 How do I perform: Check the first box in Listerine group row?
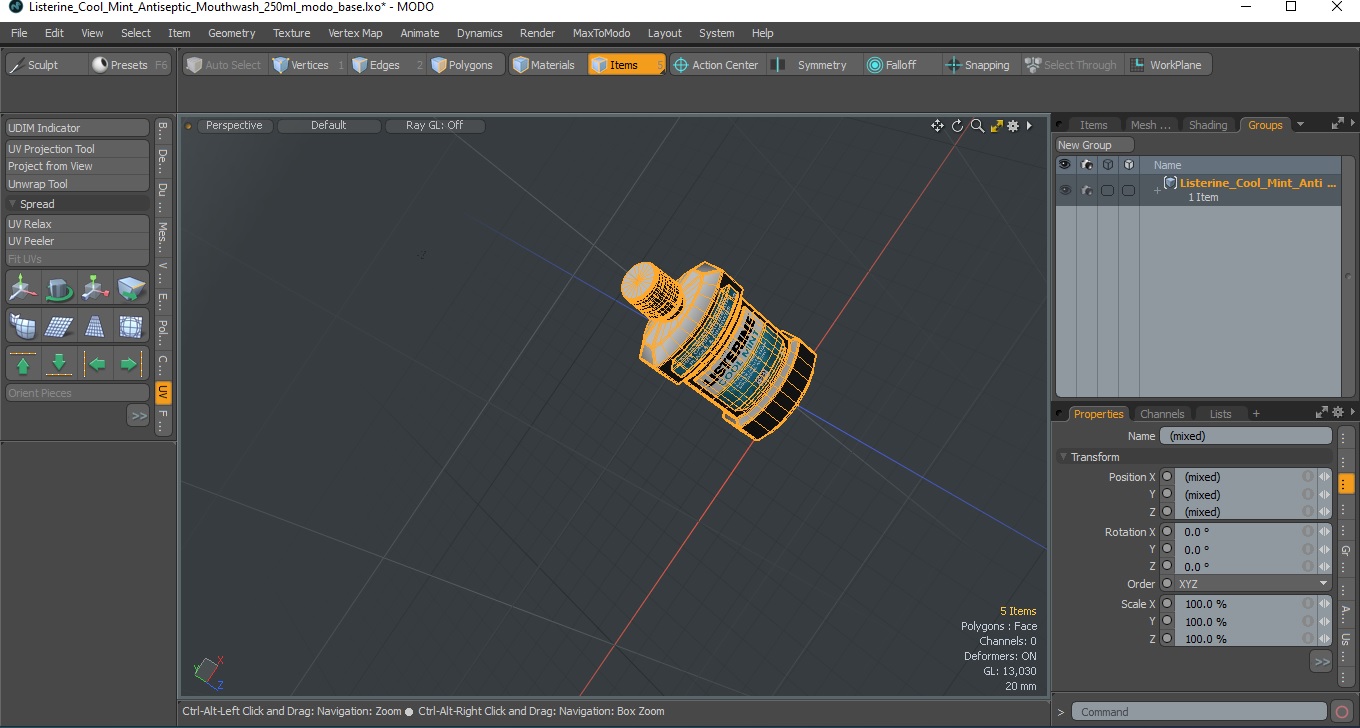1107,190
